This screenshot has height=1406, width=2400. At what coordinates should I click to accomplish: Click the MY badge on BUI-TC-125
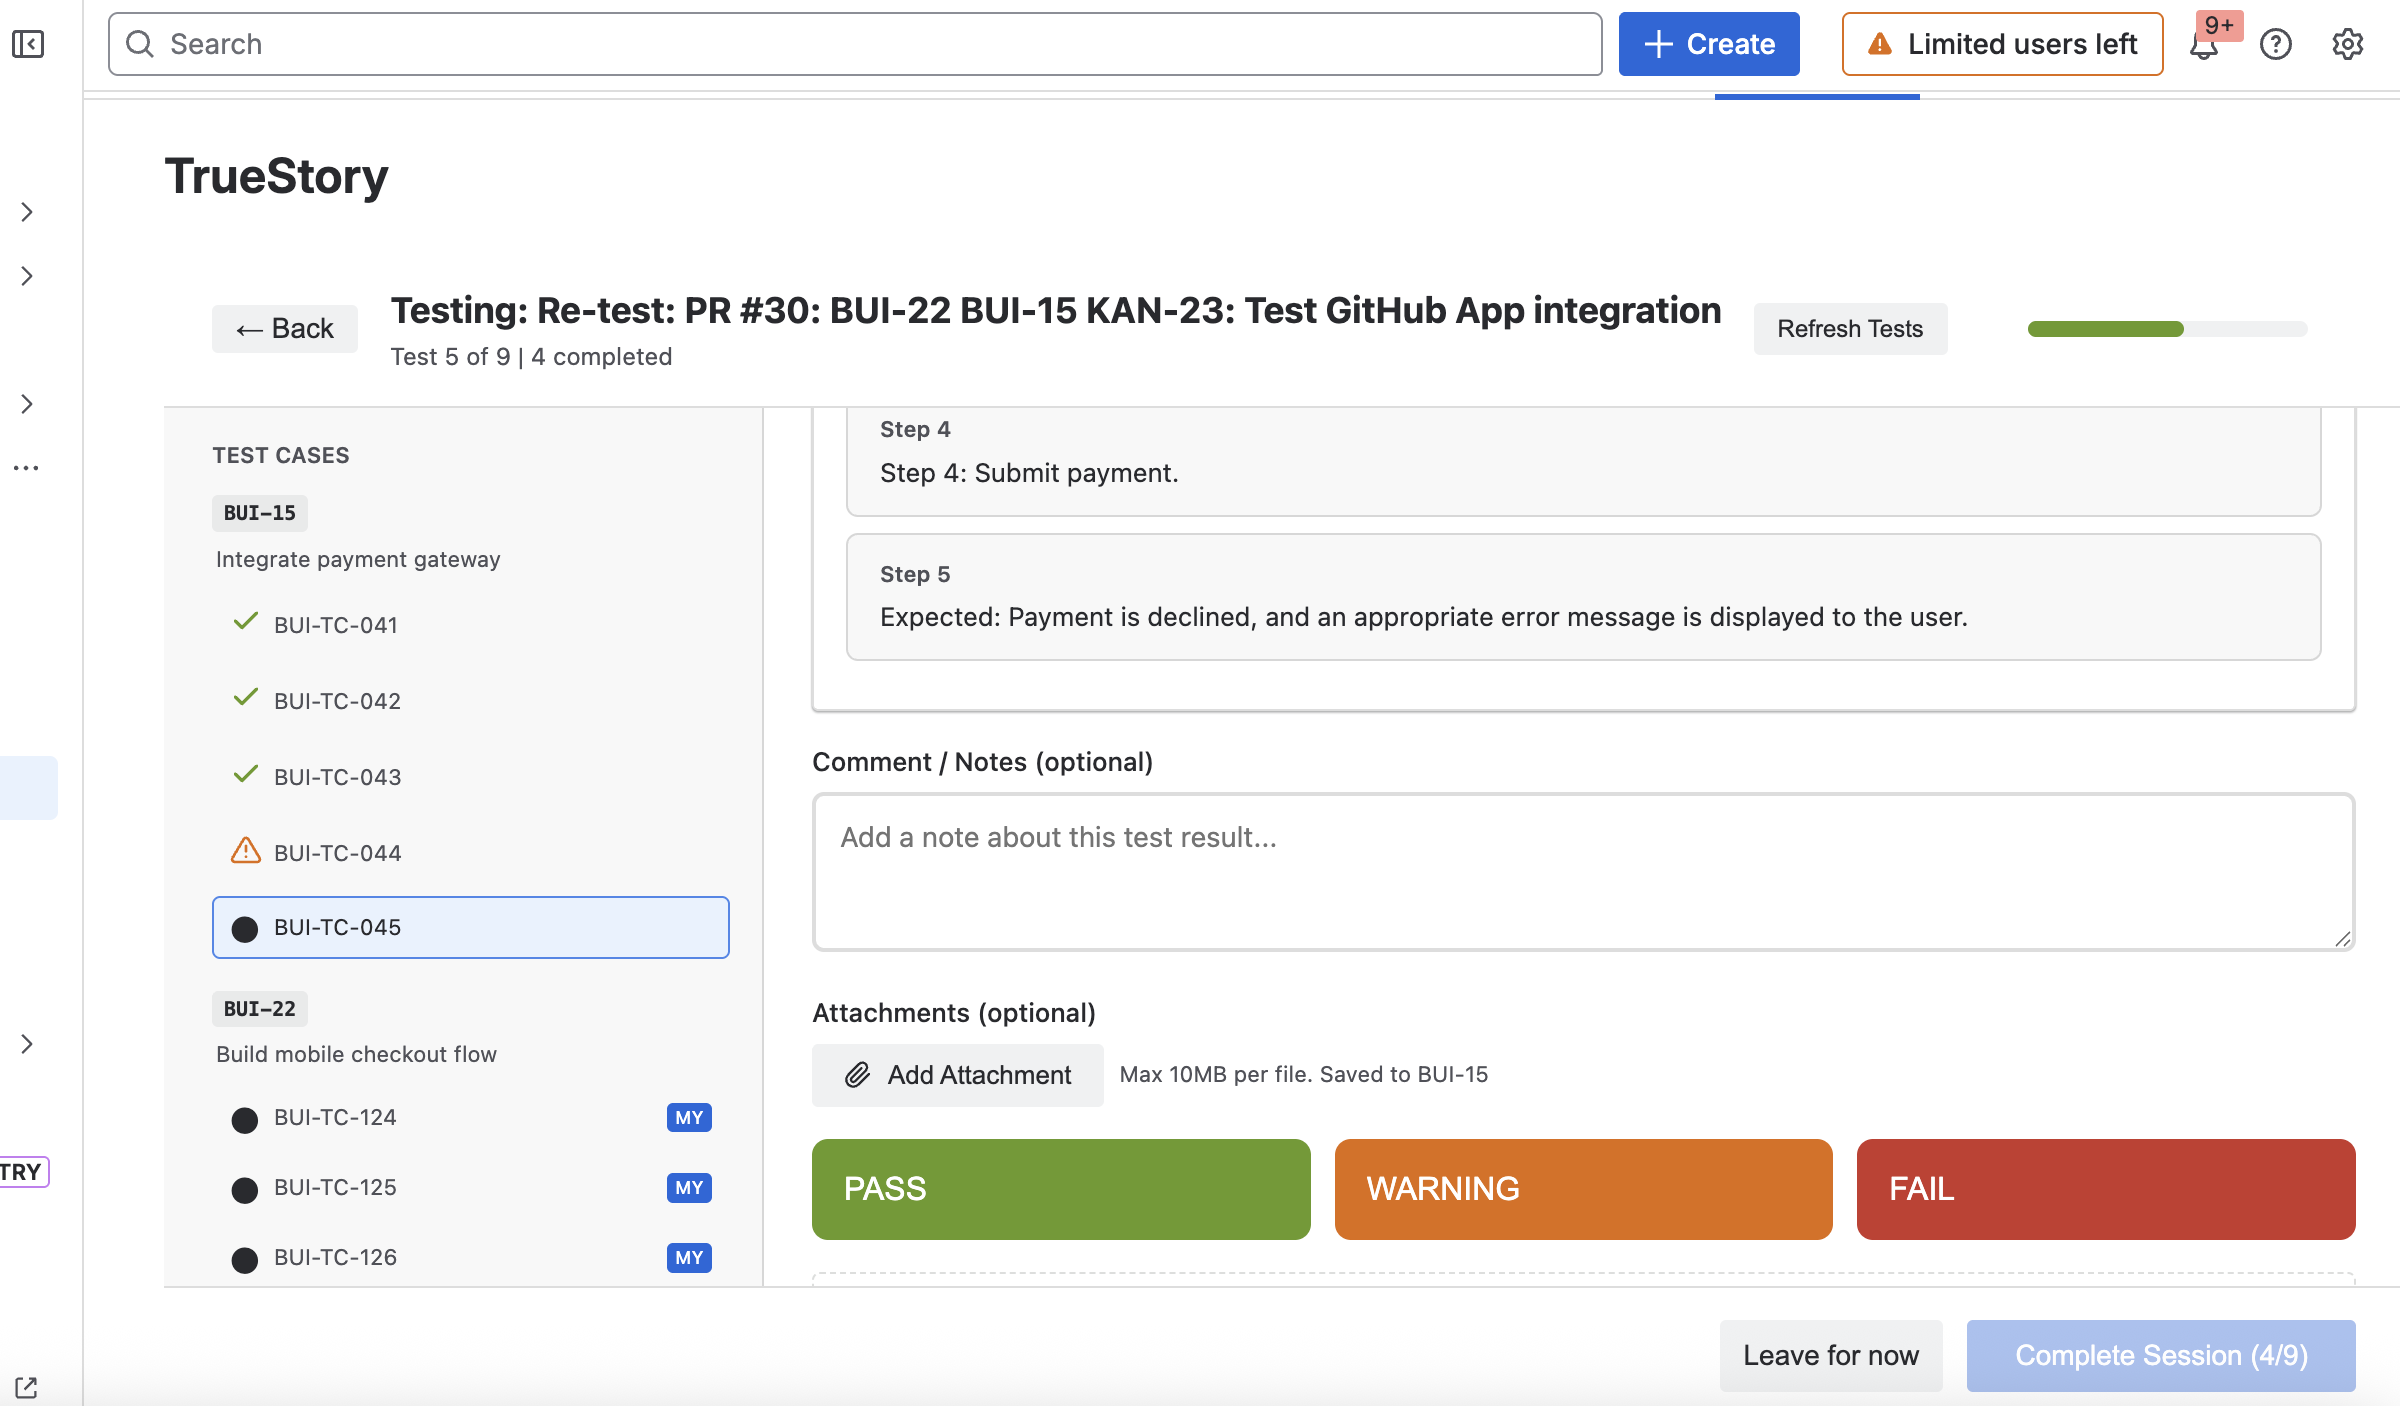pos(689,1187)
